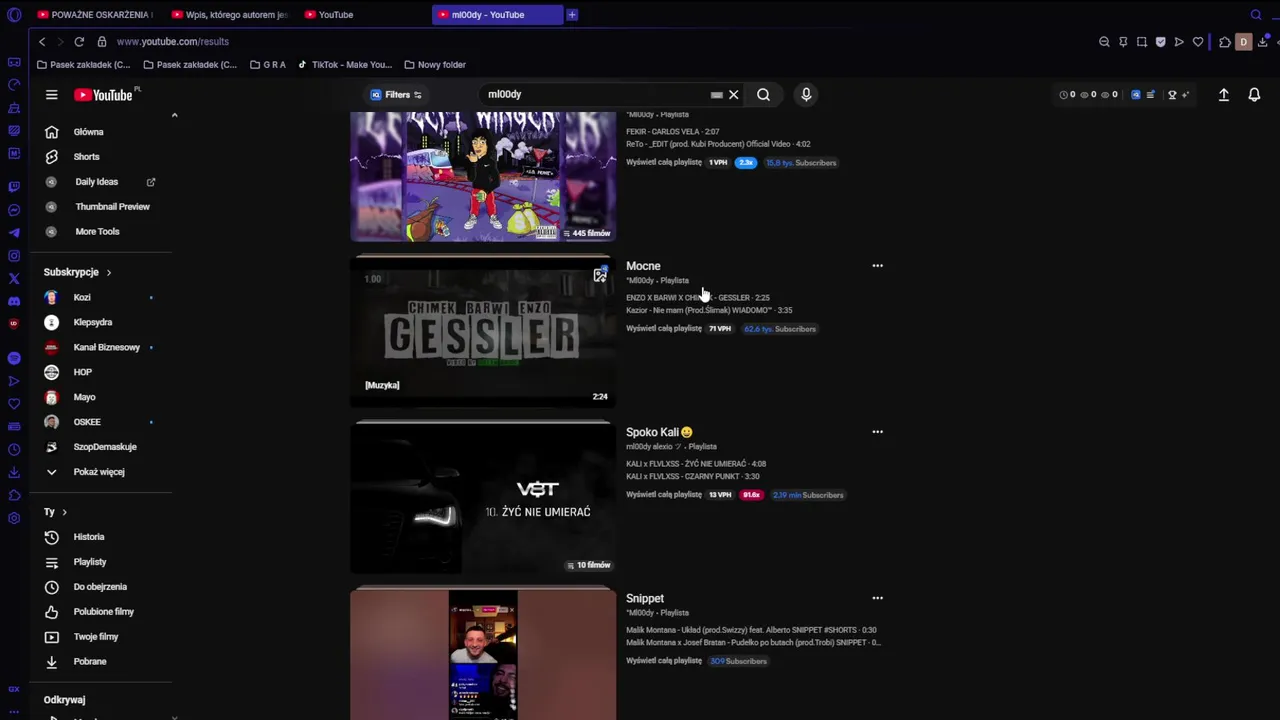This screenshot has height=720, width=1280.
Task: Open More Tools entry
Action: (x=97, y=232)
